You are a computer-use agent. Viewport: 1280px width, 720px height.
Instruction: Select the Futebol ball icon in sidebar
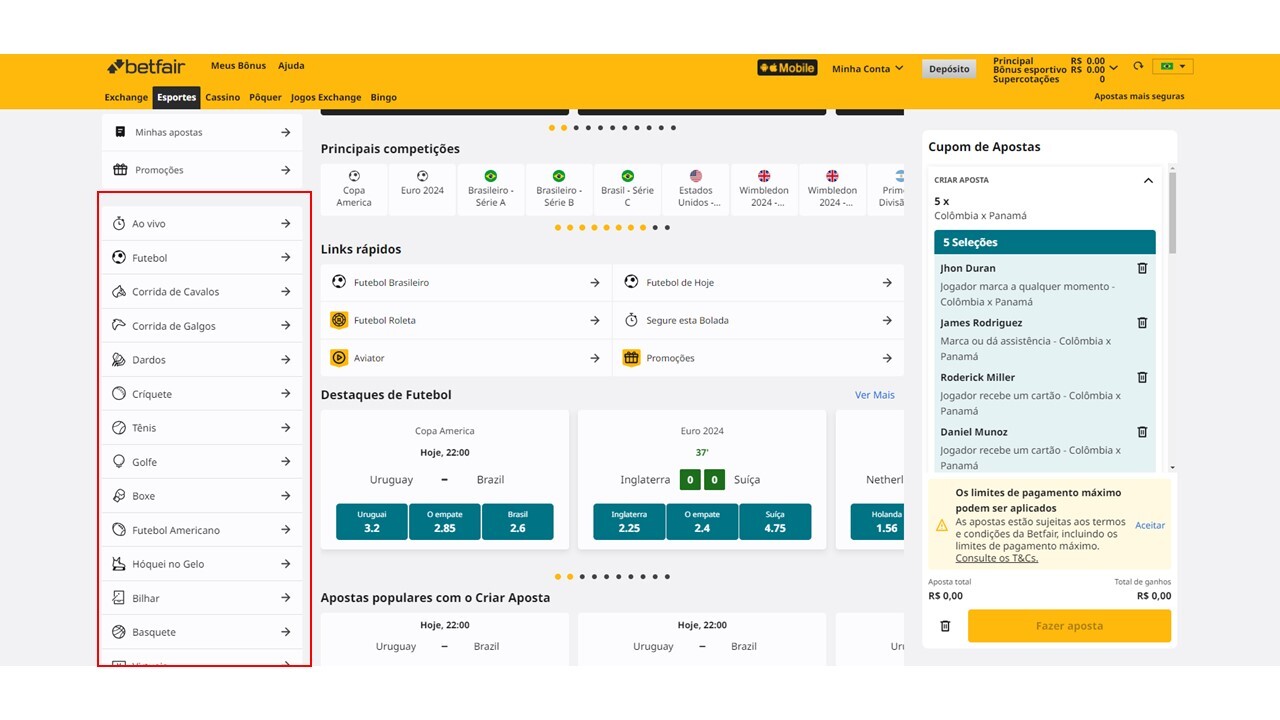pyautogui.click(x=119, y=258)
